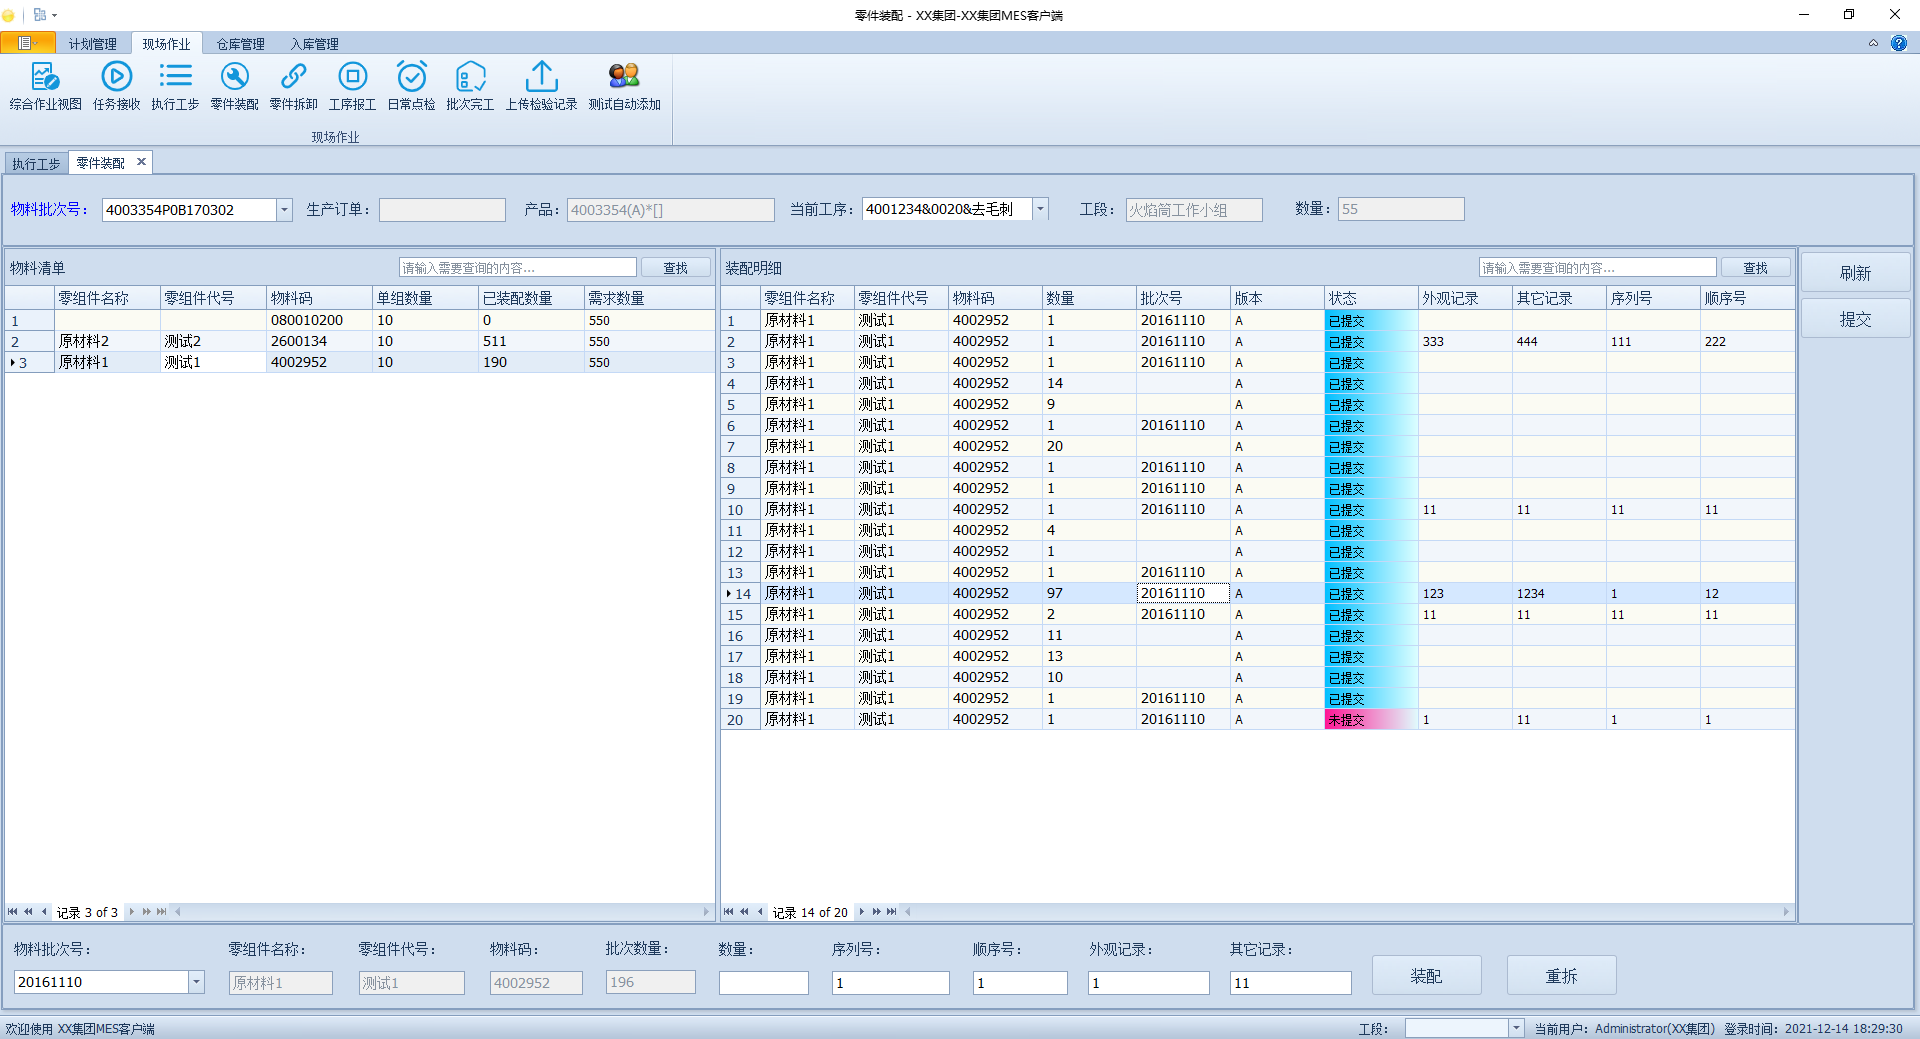Switch to the 入库管理 ribbon tab
The image size is (1920, 1039).
pyautogui.click(x=314, y=44)
